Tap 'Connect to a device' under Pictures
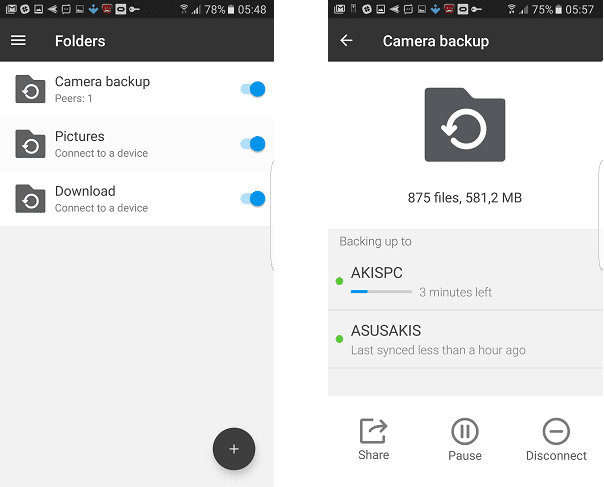Image resolution: width=604 pixels, height=487 pixels. (x=101, y=153)
